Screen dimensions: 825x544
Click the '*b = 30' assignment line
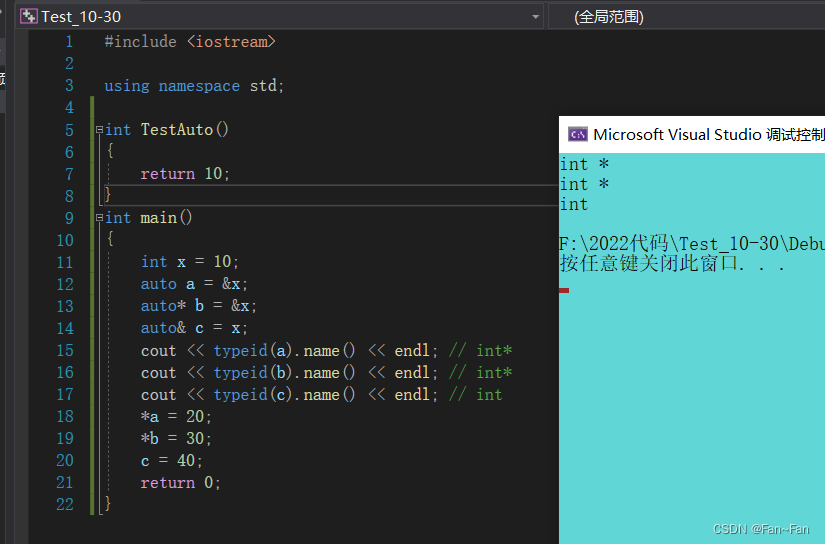(x=176, y=438)
